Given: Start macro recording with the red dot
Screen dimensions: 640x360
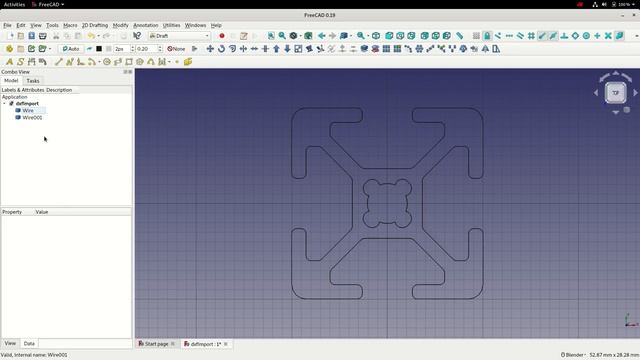Looking at the screenshot, I should tap(222, 36).
